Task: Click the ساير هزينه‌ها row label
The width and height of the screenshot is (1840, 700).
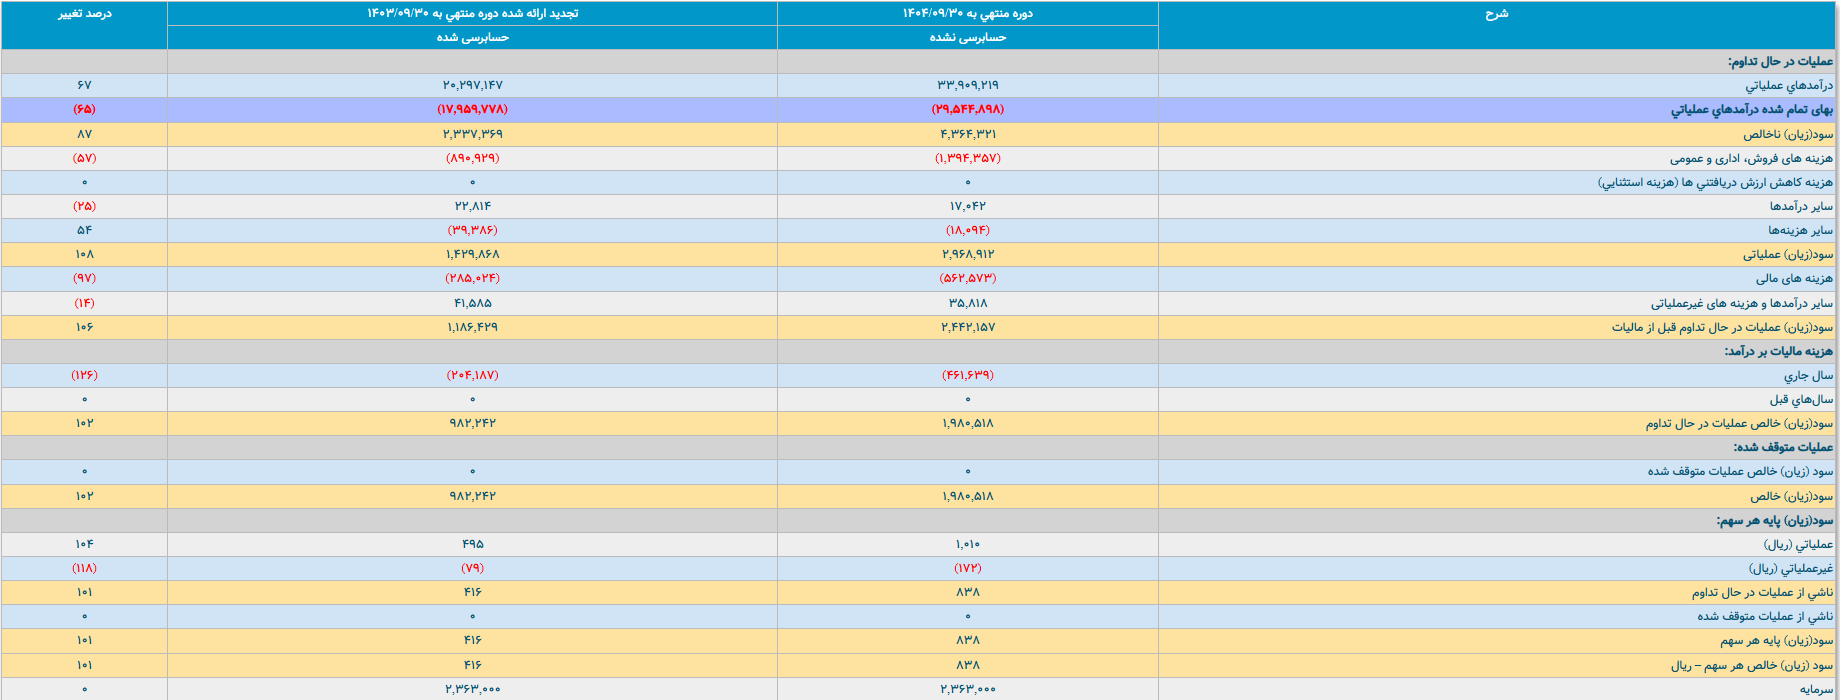Action: click(1800, 231)
